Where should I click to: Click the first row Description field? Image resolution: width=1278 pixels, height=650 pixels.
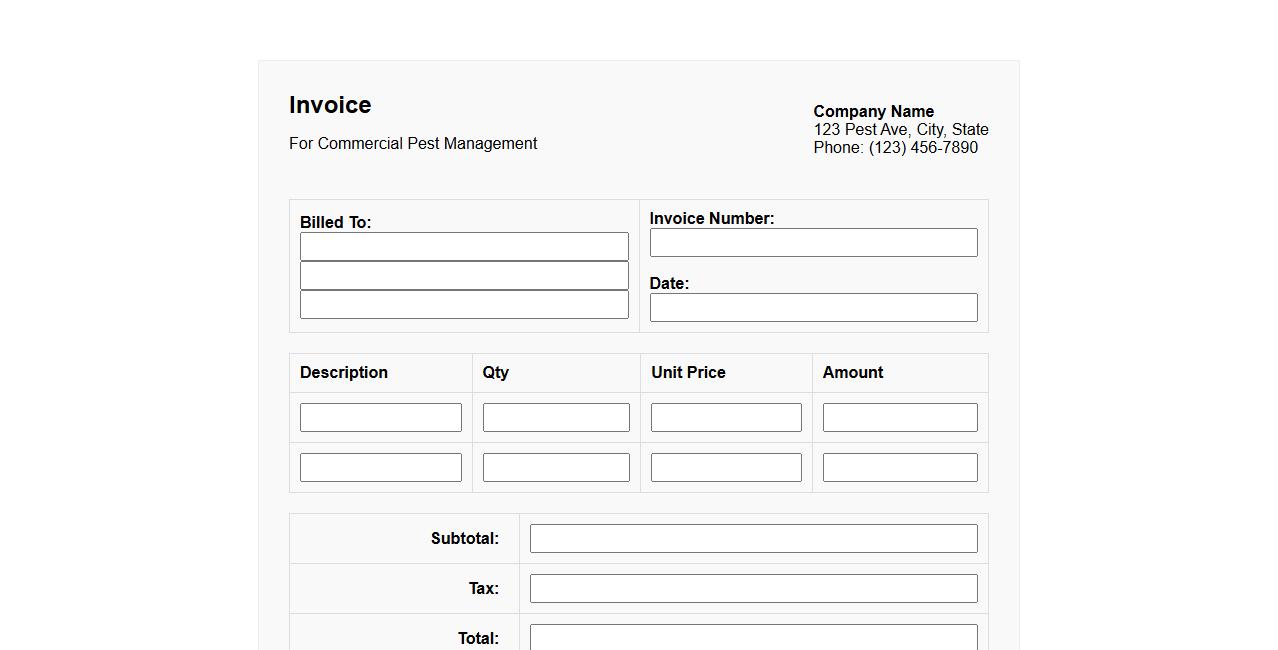point(380,417)
